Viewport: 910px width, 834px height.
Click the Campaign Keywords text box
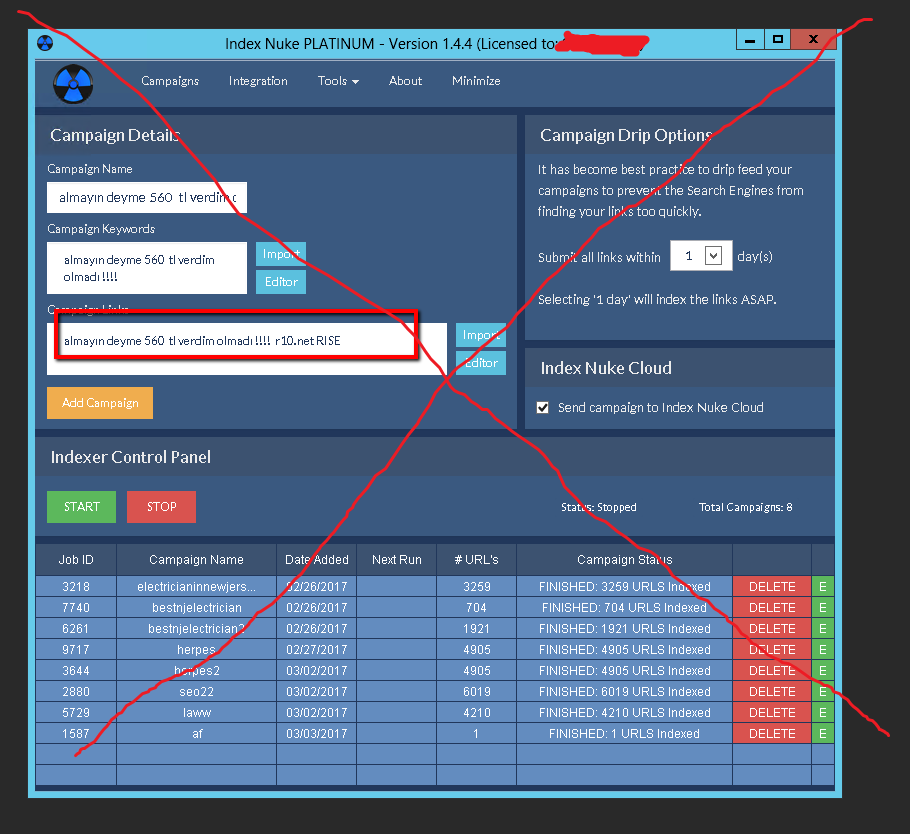pyautogui.click(x=147, y=268)
